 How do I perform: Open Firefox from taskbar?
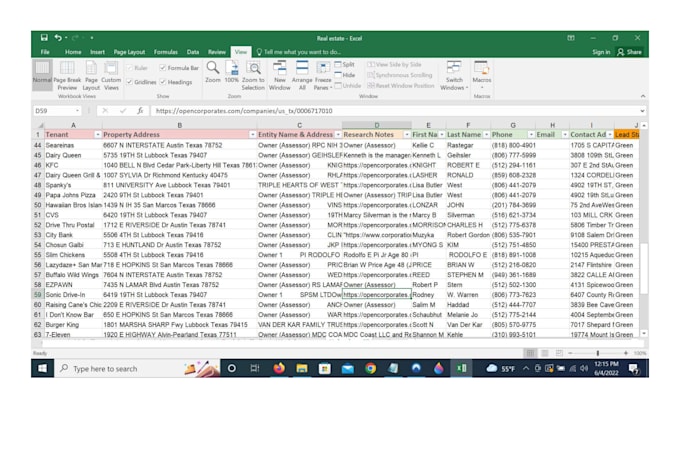279,368
